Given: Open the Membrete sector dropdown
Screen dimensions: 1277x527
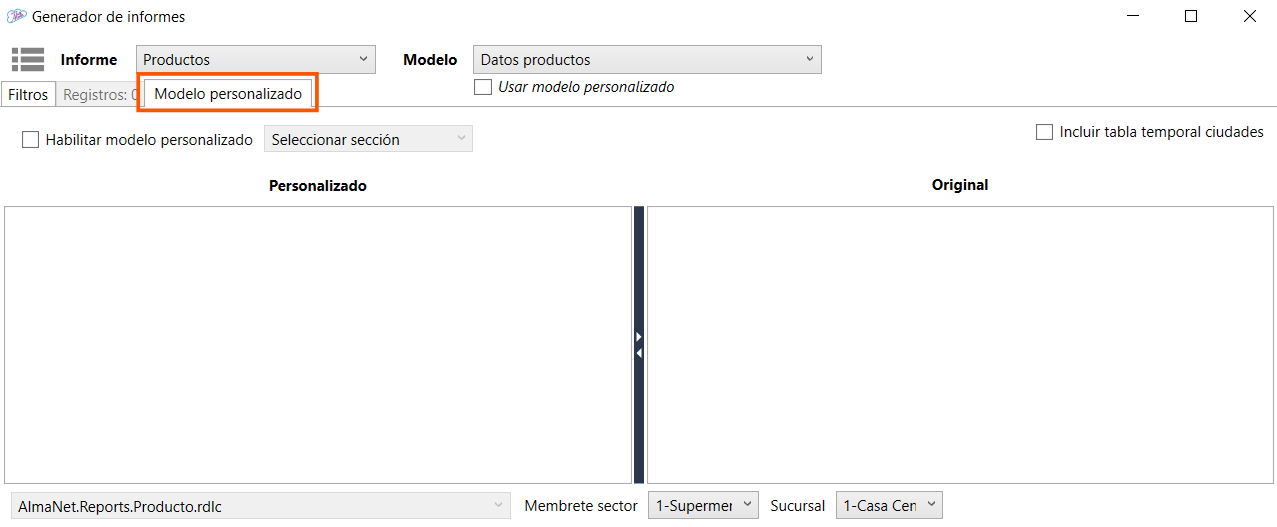Looking at the screenshot, I should click(703, 506).
